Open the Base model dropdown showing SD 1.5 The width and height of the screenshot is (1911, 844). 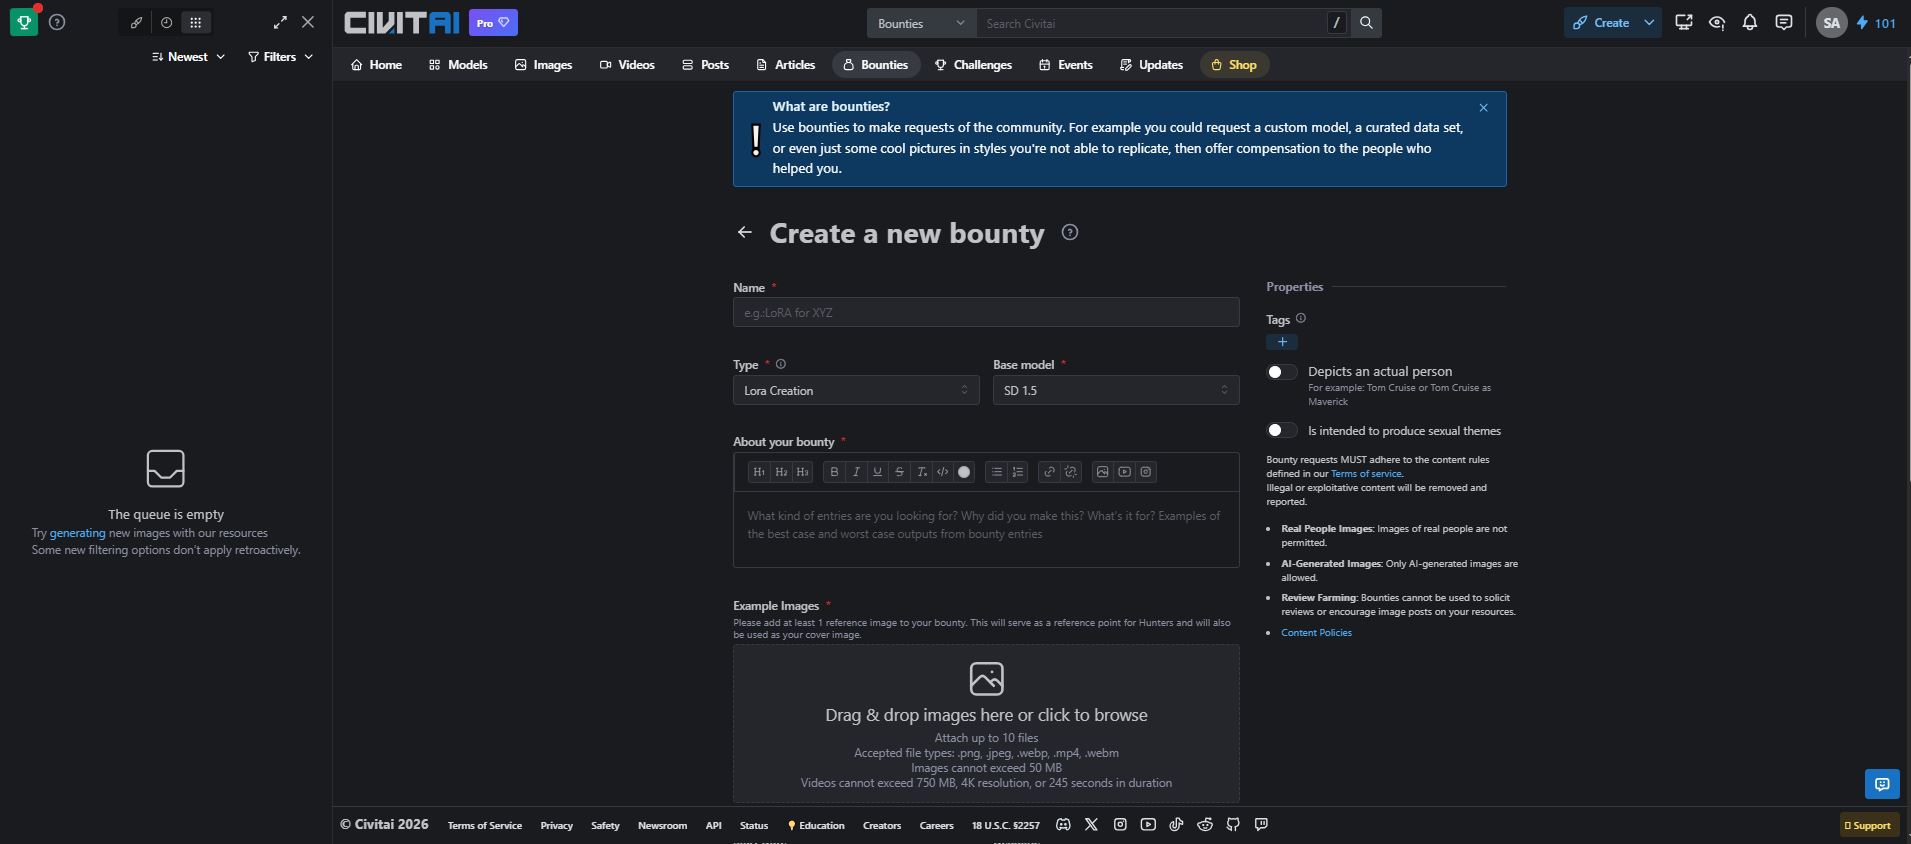(x=1116, y=390)
